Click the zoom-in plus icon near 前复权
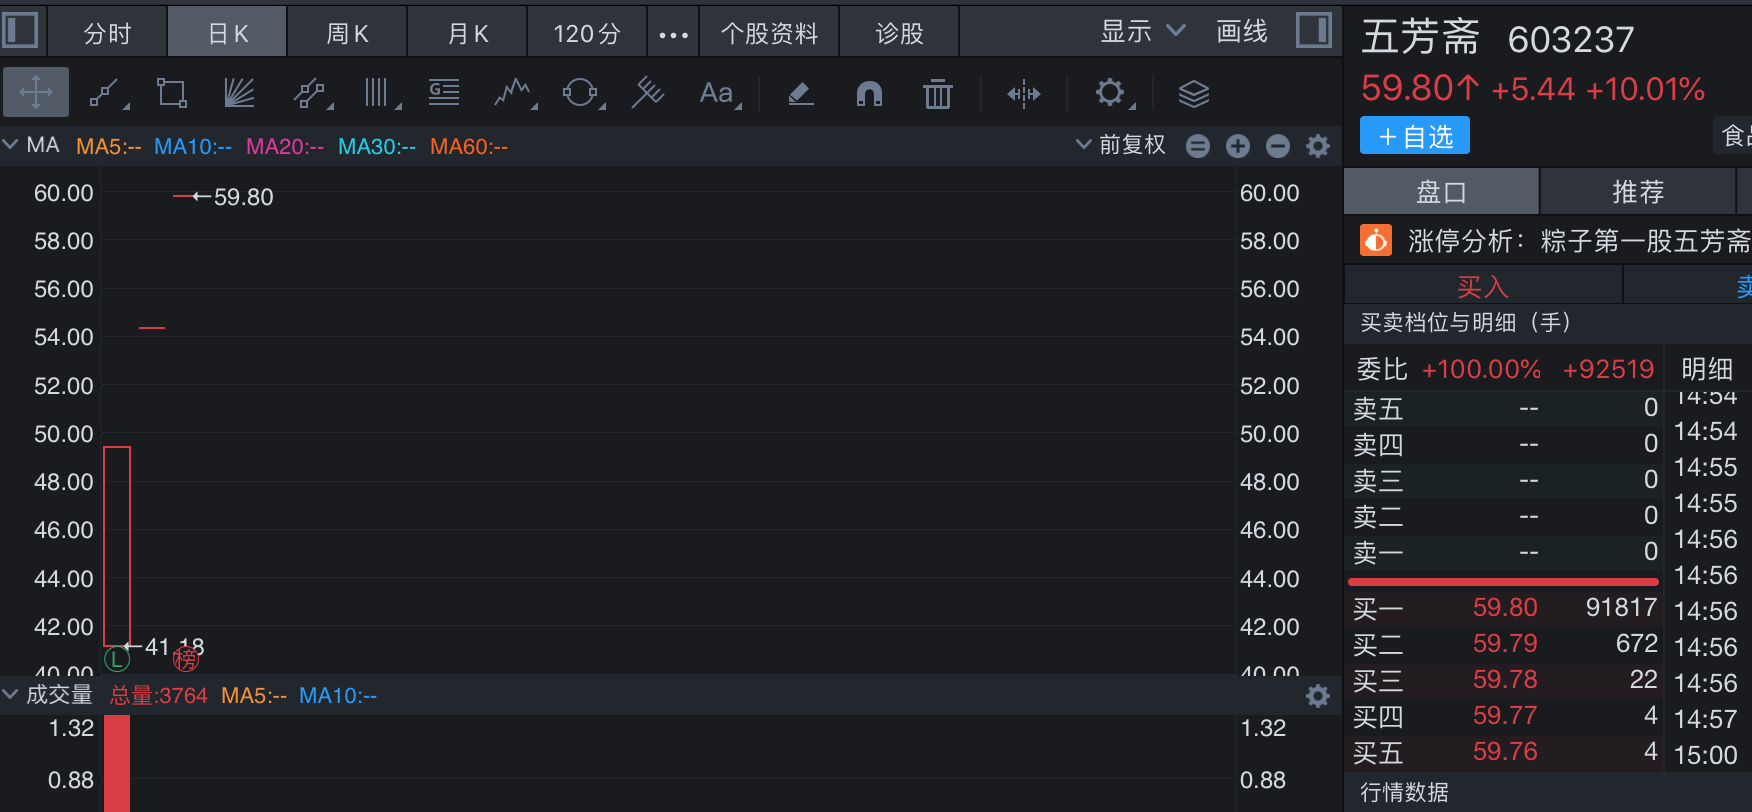The height and width of the screenshot is (812, 1752). (x=1238, y=146)
